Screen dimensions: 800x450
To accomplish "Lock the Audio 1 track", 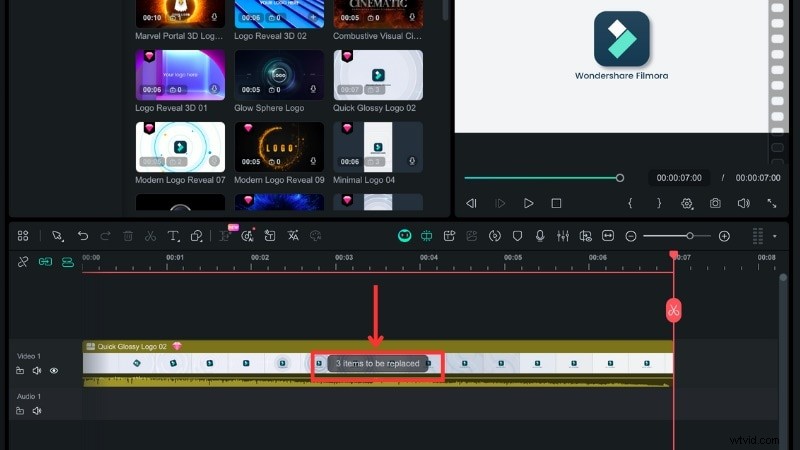I will (x=20, y=411).
